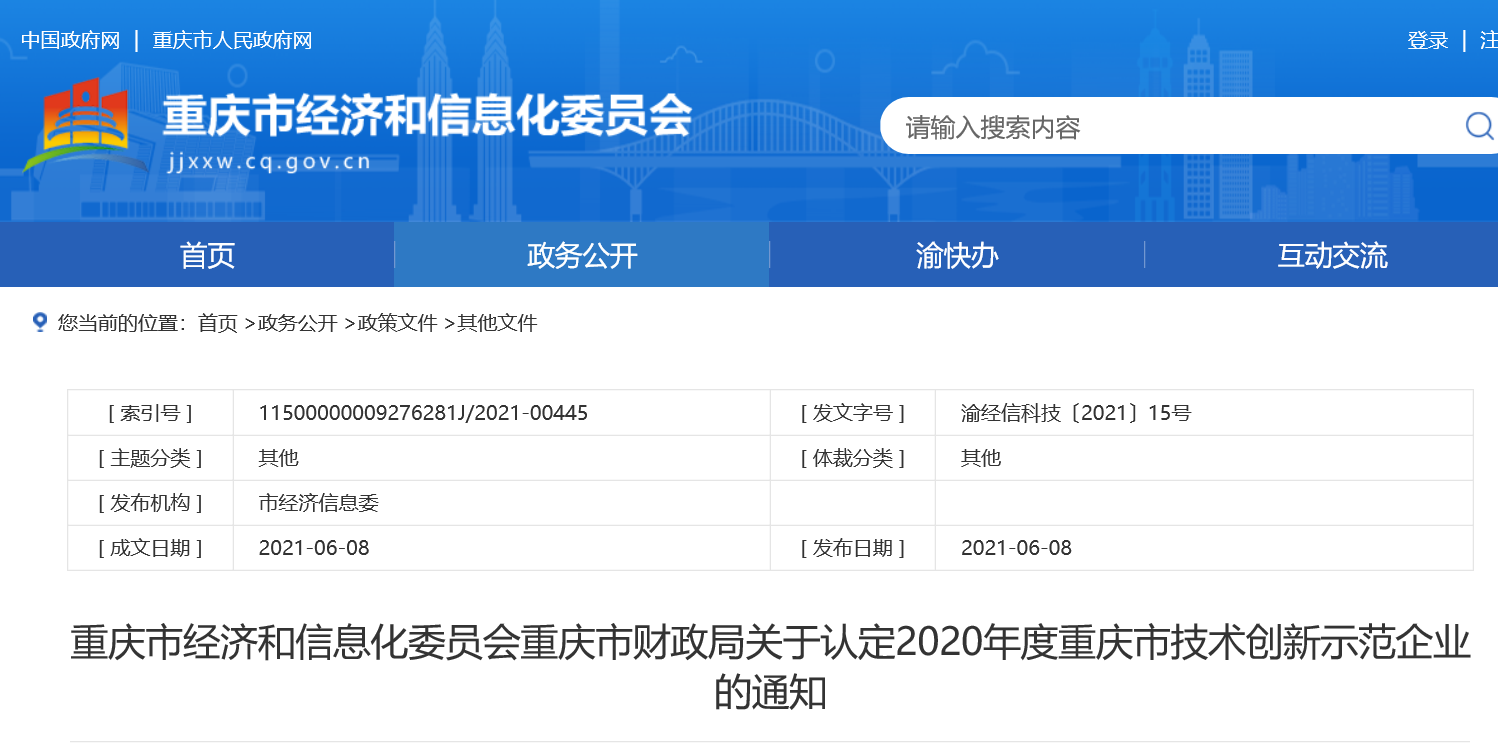The image size is (1498, 752).
Task: Click the location pin icon in breadcrumb
Action: (x=40, y=322)
